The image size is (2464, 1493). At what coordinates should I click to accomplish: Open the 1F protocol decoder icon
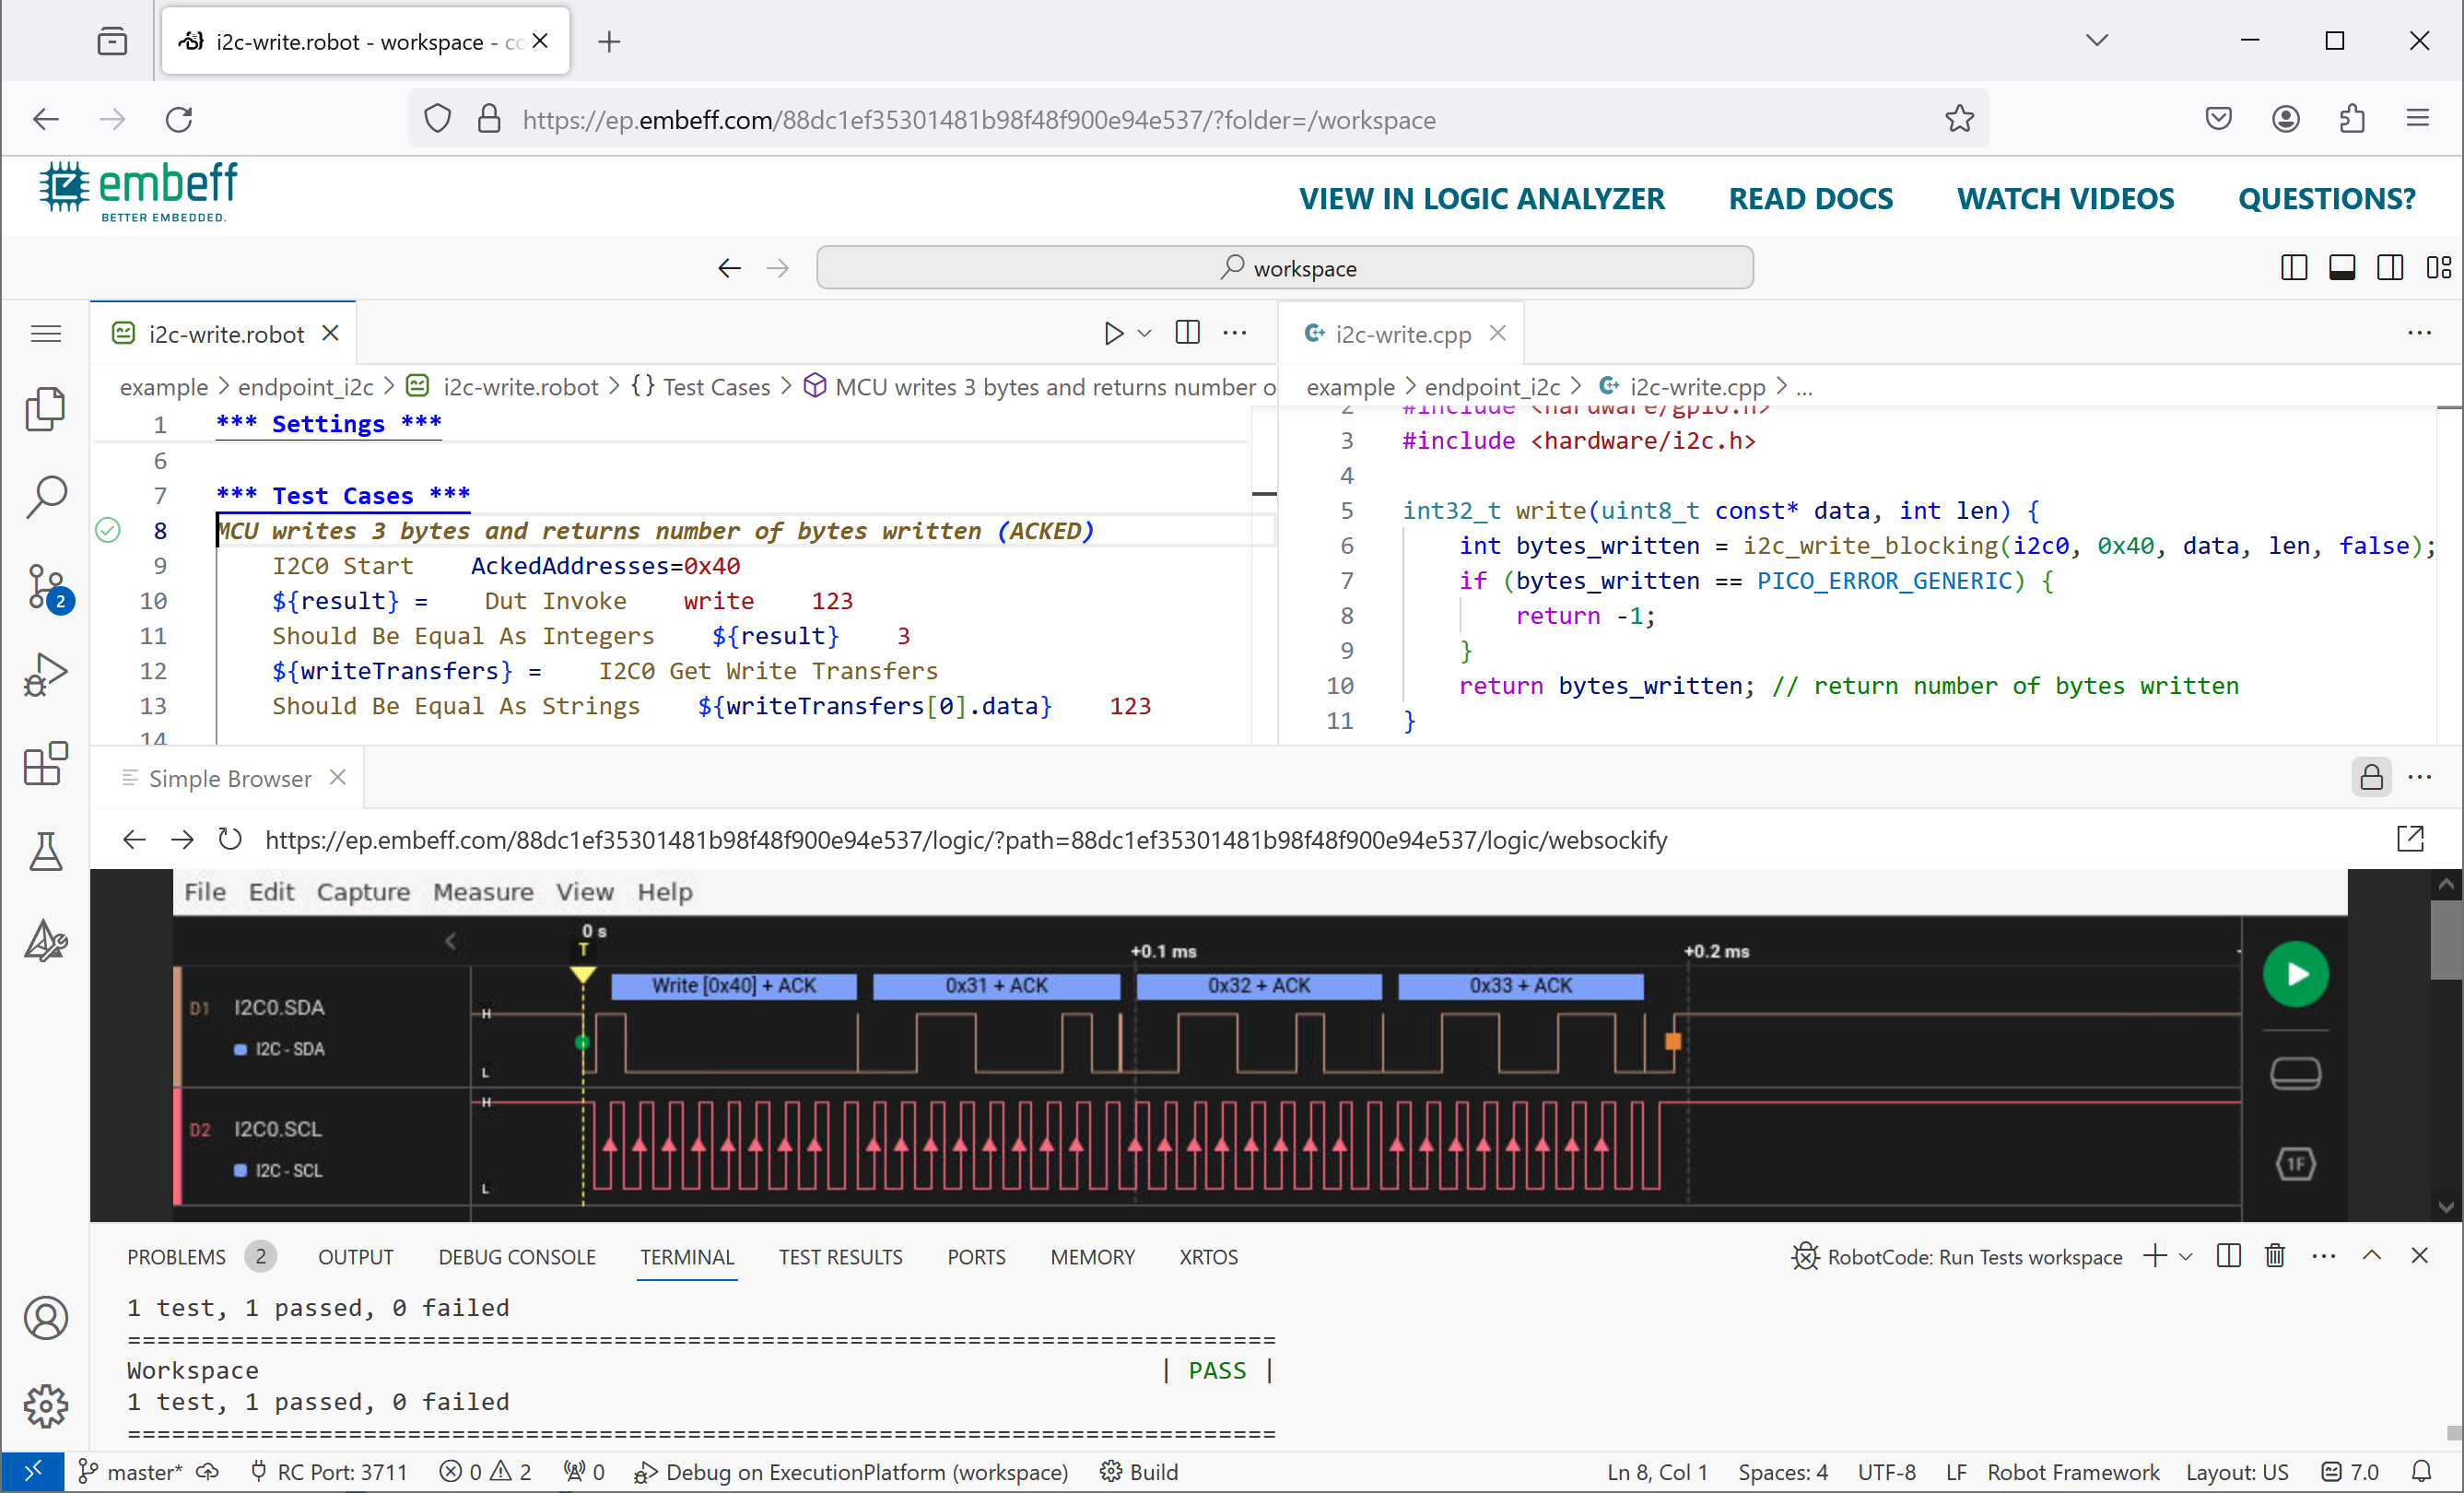[x=2296, y=1163]
